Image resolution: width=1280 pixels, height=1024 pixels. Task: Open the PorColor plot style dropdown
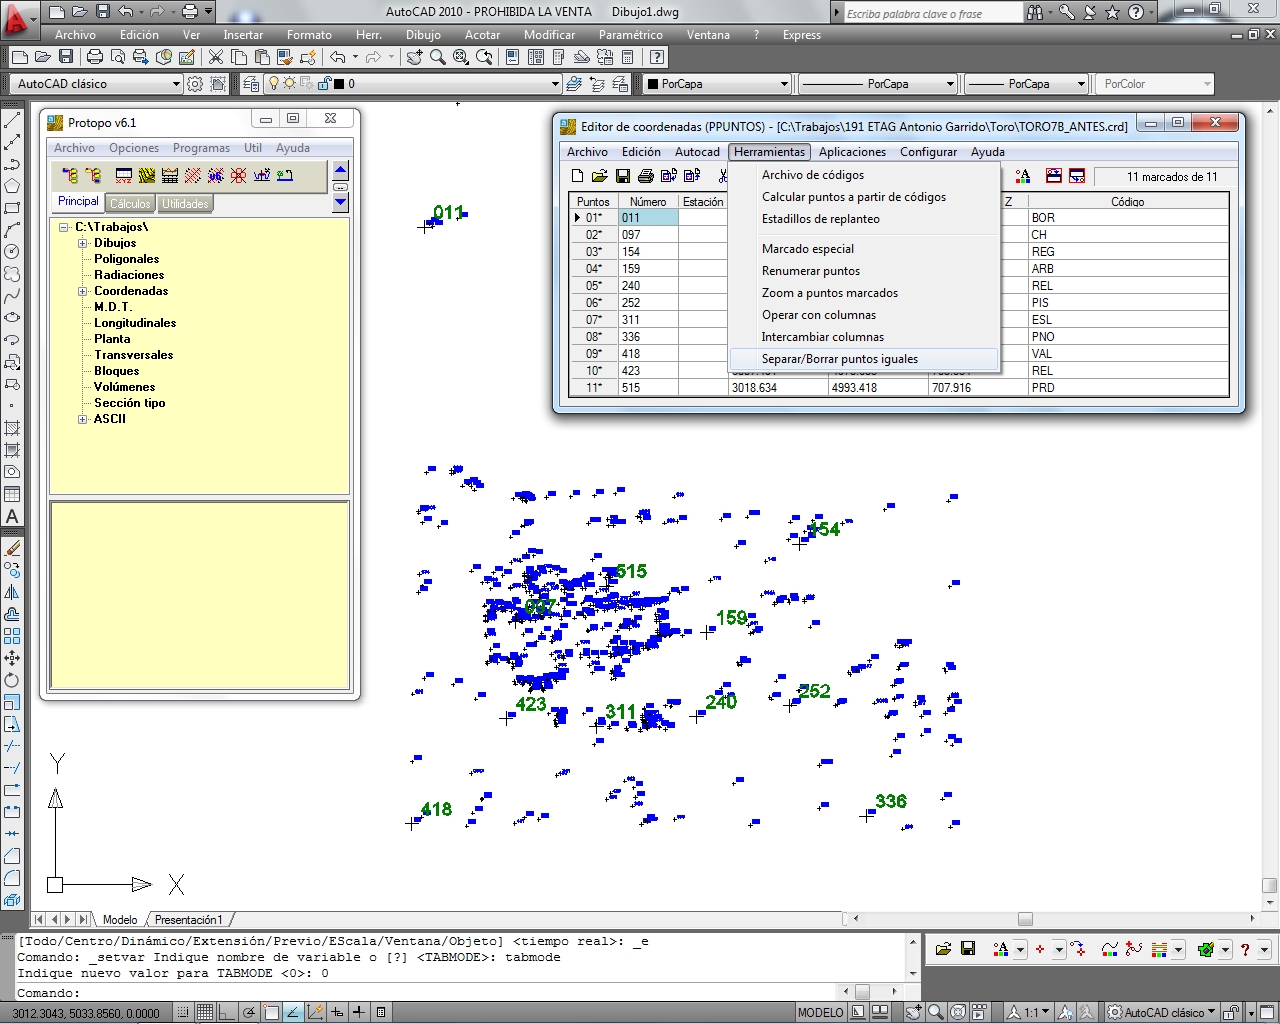coord(1155,84)
